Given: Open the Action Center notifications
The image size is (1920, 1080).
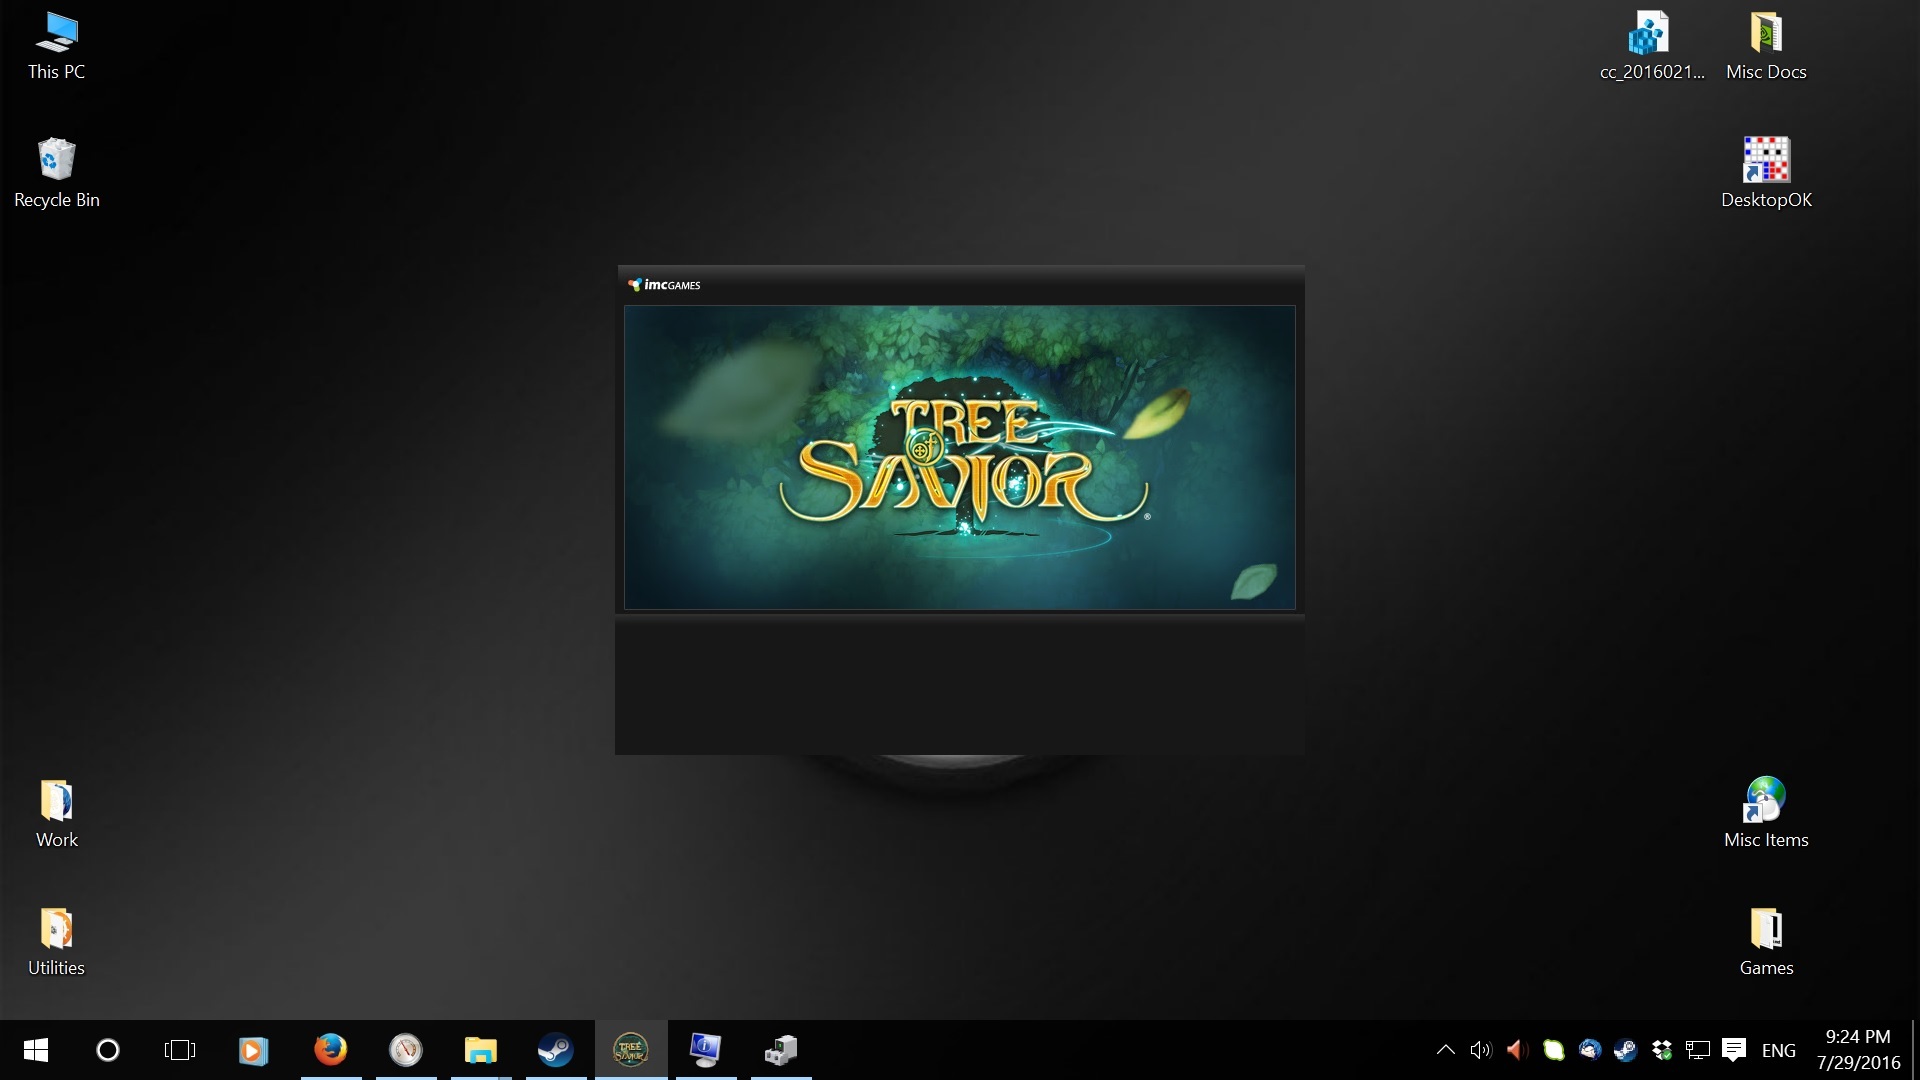Looking at the screenshot, I should point(1734,1050).
